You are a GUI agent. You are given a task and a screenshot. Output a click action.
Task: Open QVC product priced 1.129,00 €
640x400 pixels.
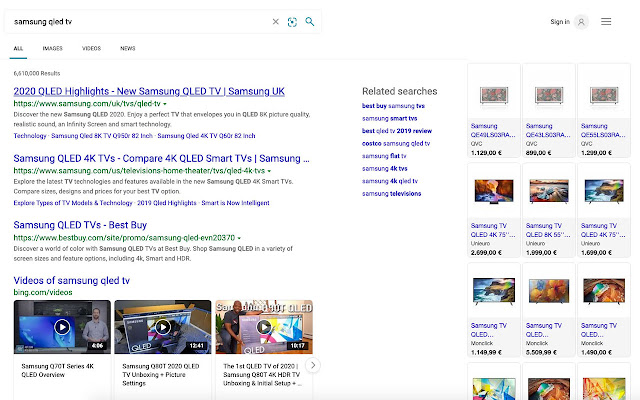pyautogui.click(x=494, y=110)
